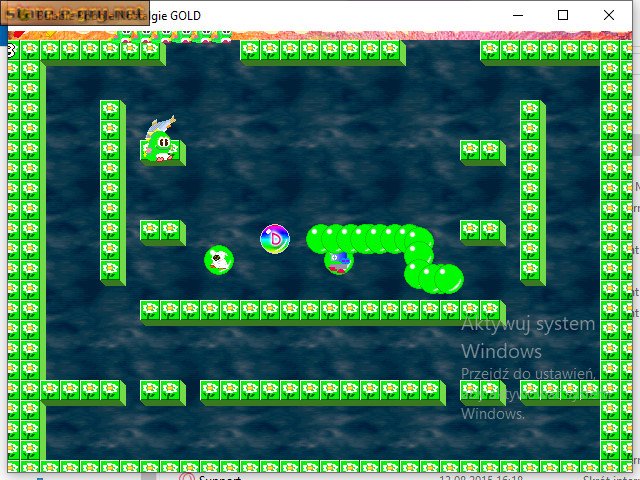Viewport: 640px width, 480px height.
Task: Click the lives counter digit at top-left
Action: (x=11, y=51)
